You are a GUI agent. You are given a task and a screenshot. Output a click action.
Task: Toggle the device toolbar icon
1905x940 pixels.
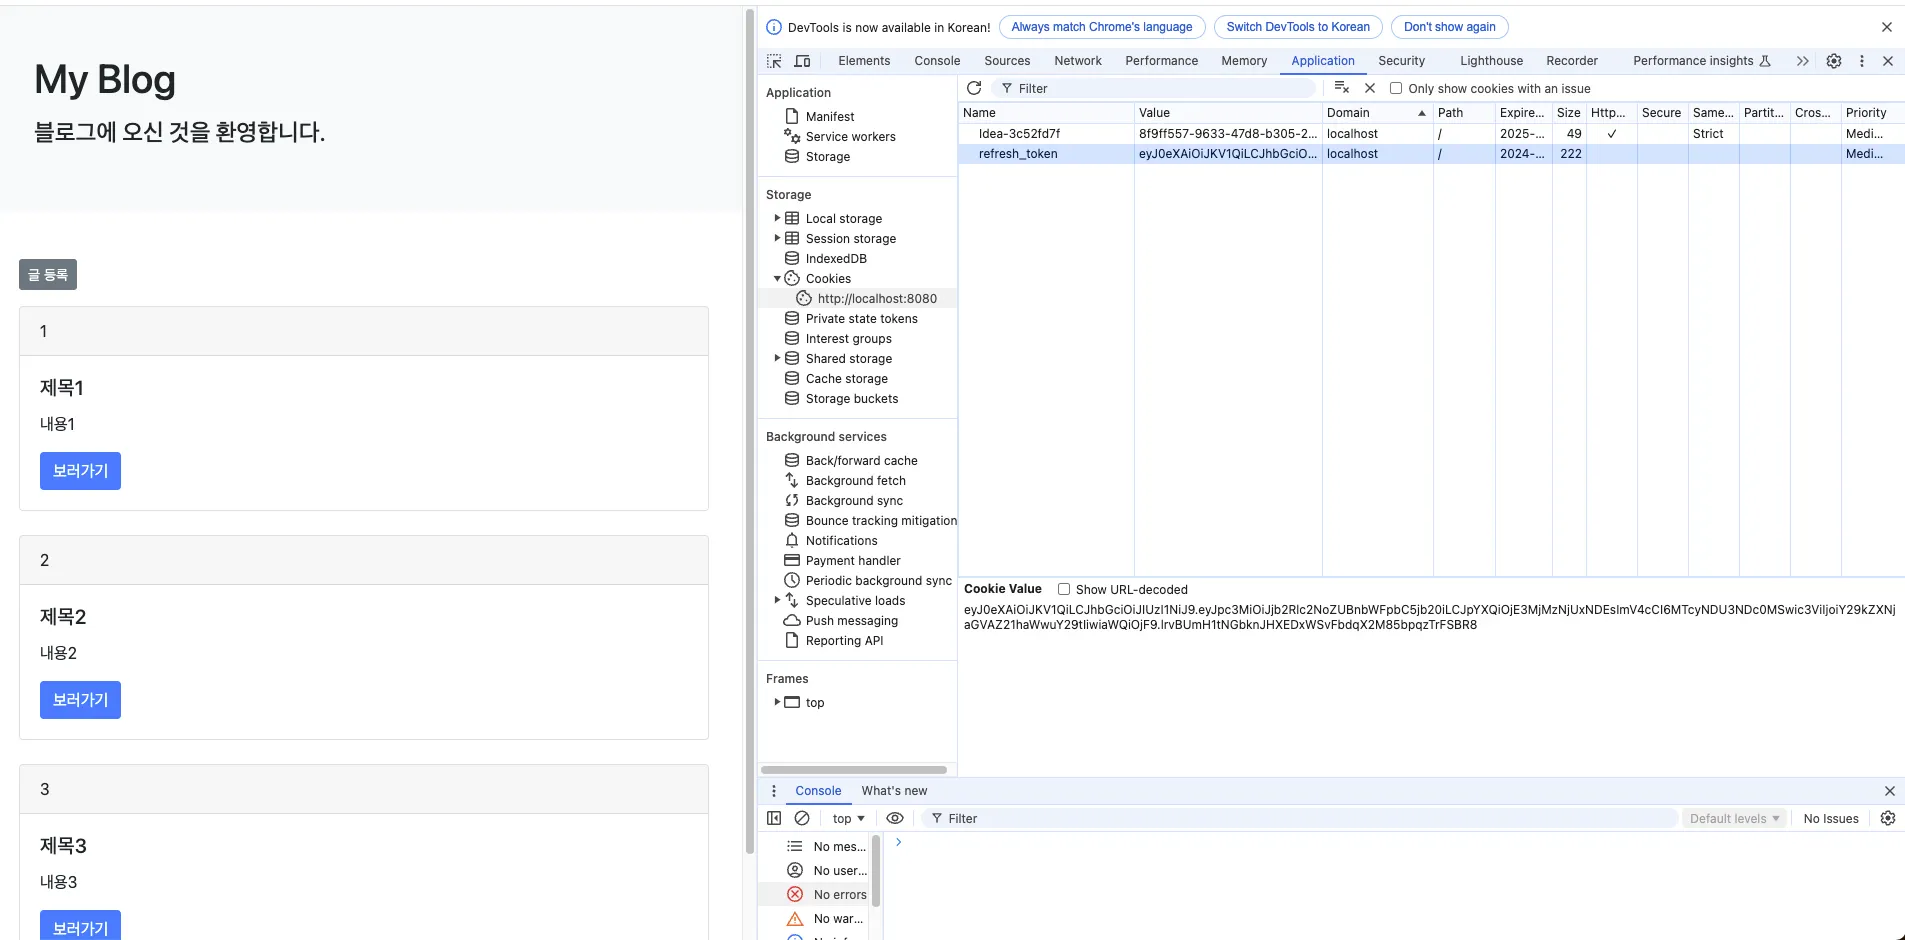[x=802, y=61]
